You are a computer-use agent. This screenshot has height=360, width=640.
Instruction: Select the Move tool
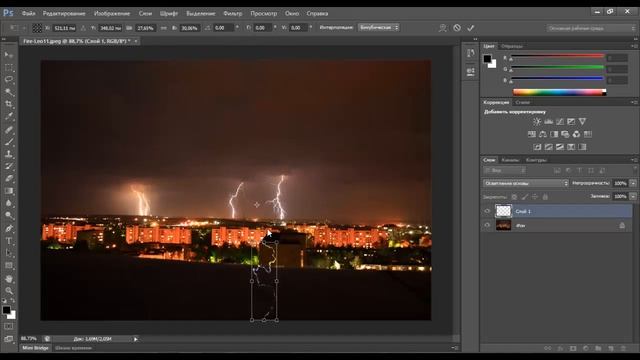9,54
